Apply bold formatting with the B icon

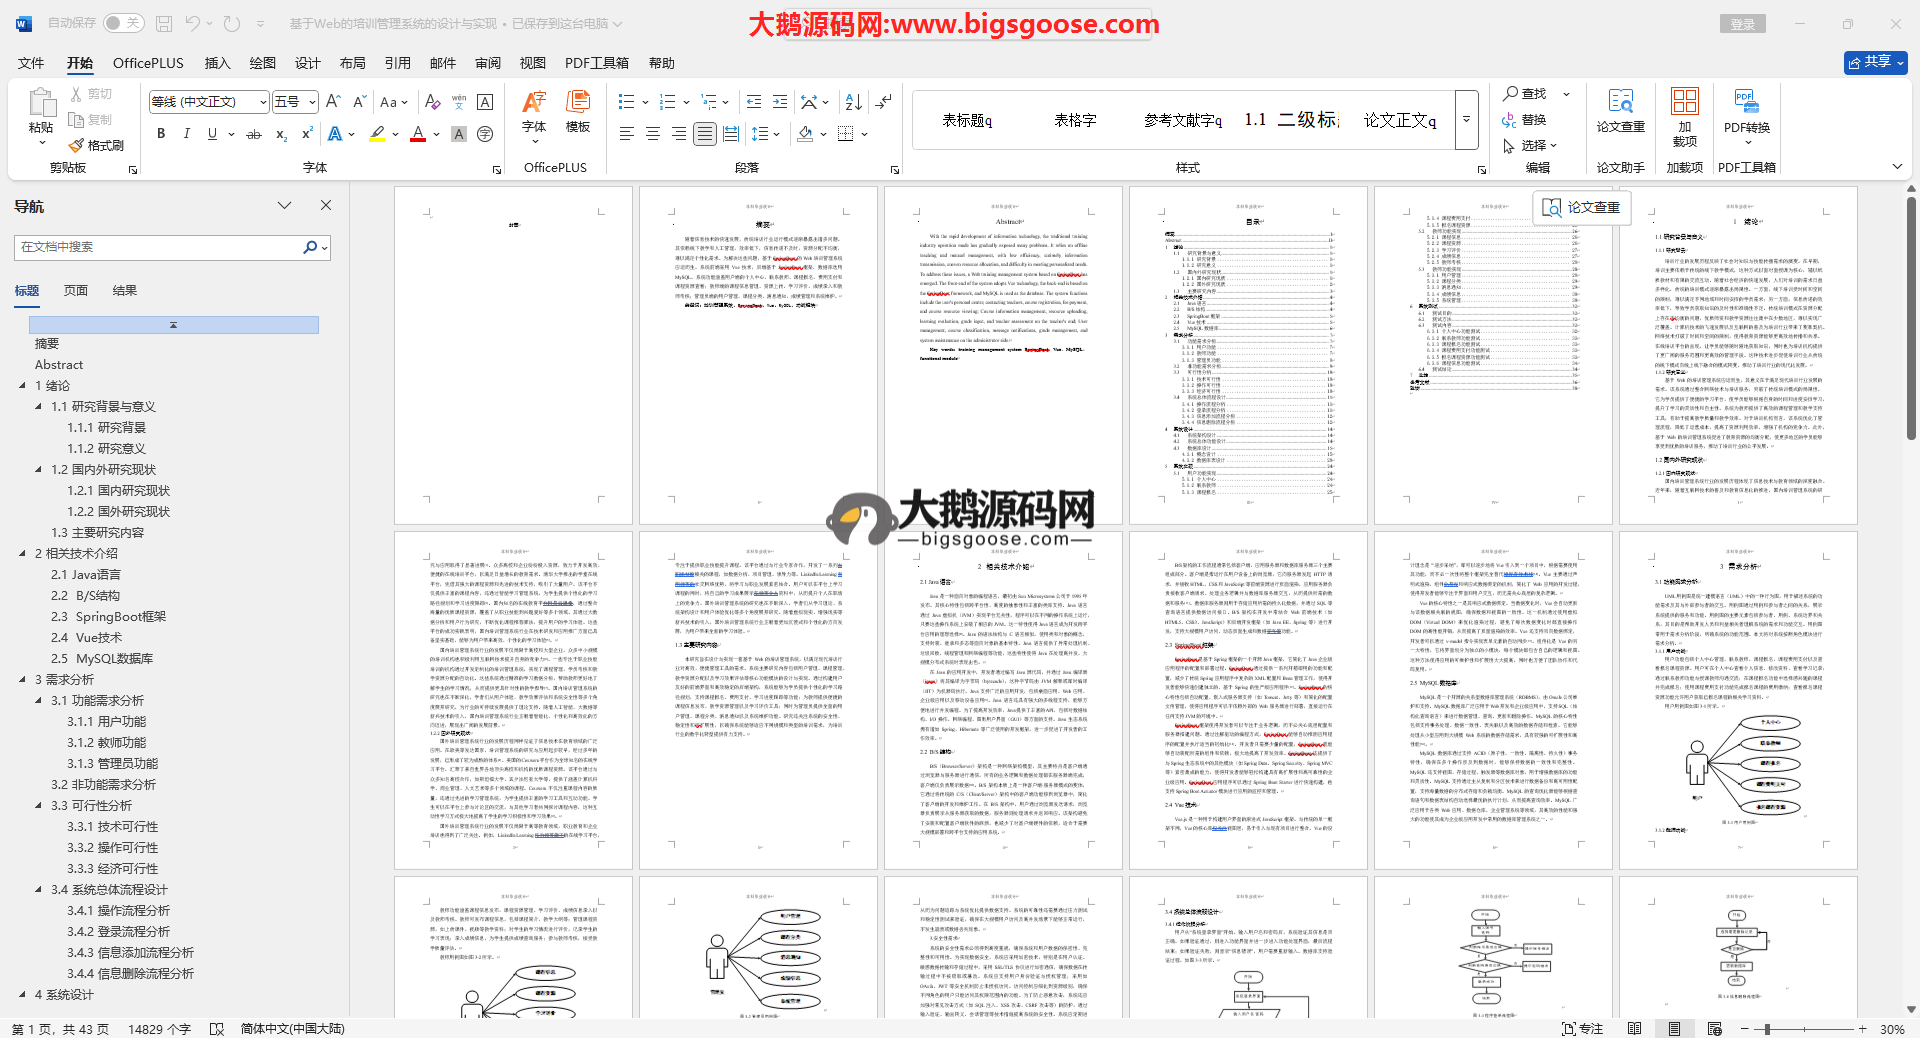[x=161, y=134]
